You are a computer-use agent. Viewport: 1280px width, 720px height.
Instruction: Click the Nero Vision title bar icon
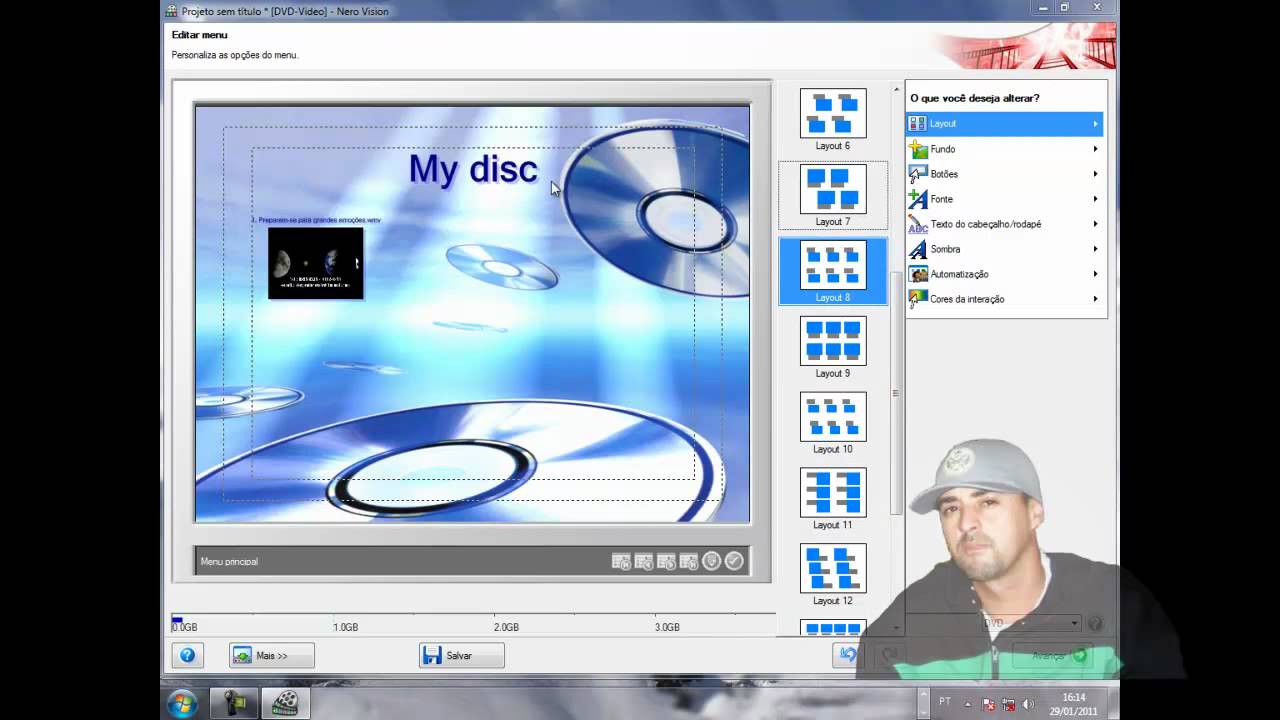point(171,11)
